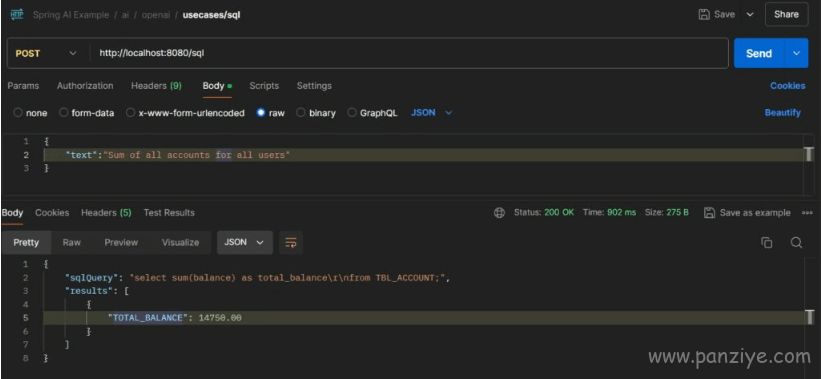821x379 pixels.
Task: Open the Scripts tab
Action: pyautogui.click(x=264, y=86)
